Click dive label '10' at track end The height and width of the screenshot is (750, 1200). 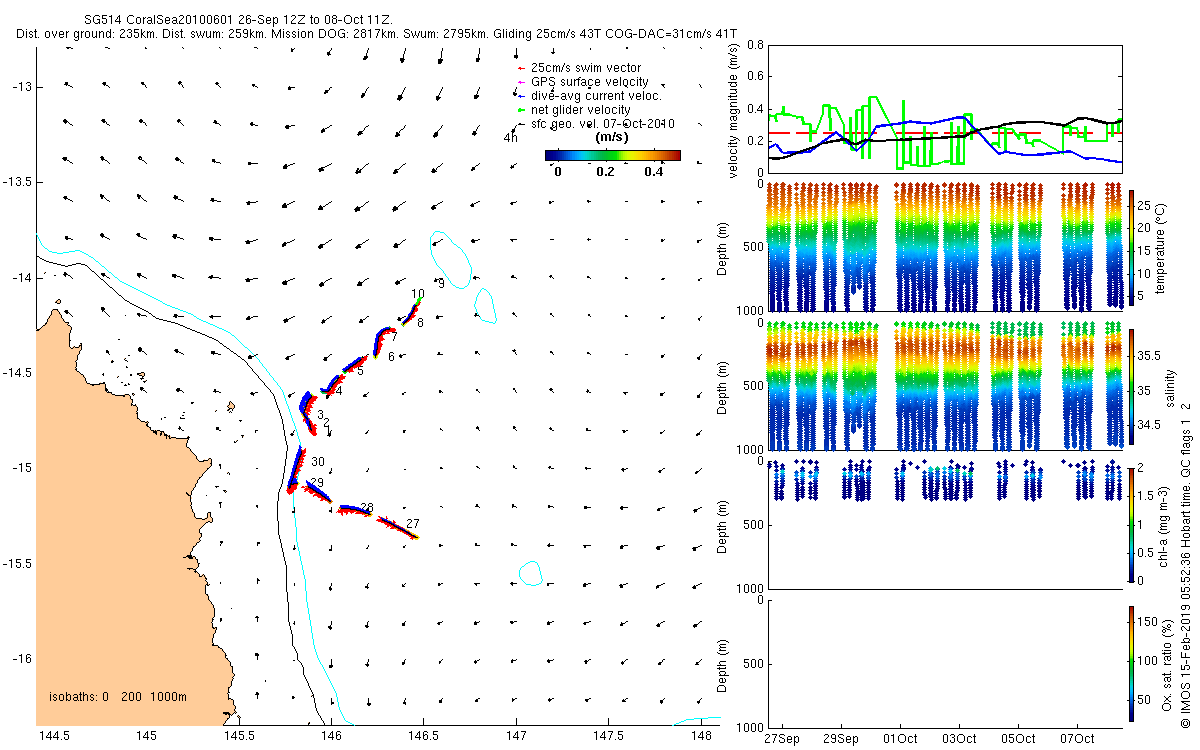pyautogui.click(x=418, y=295)
